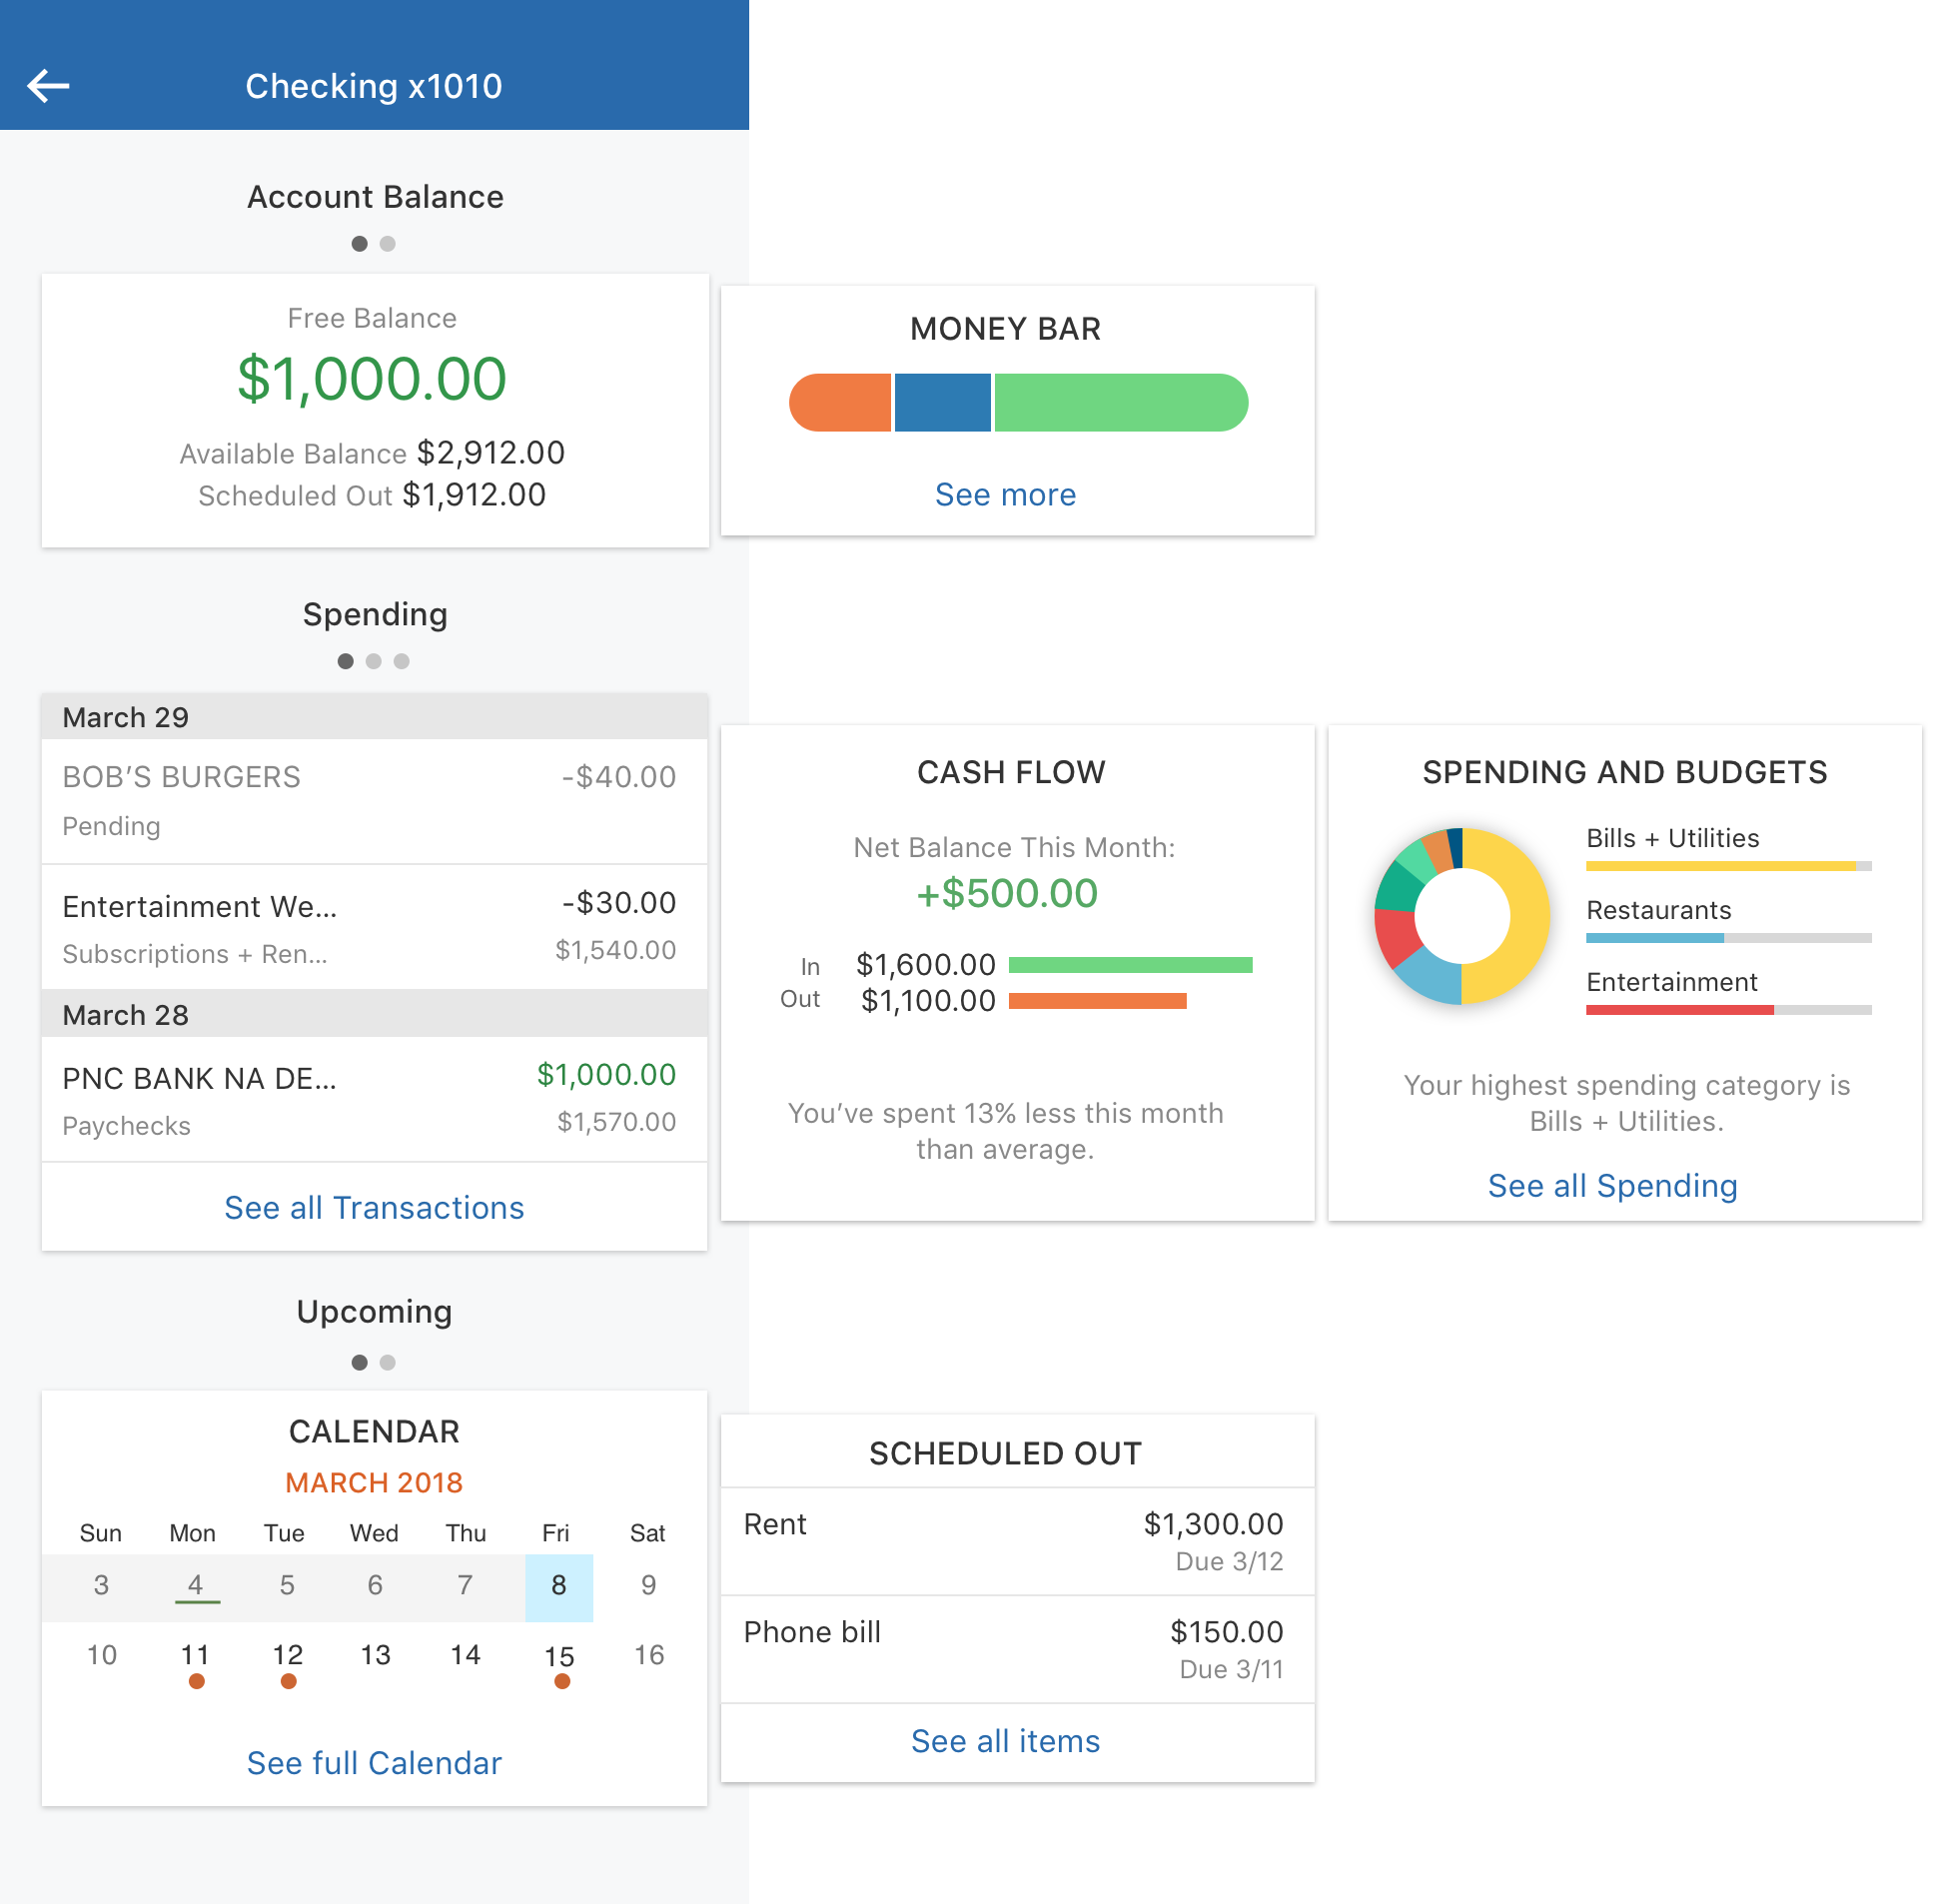1936x1904 pixels.
Task: Select first Upcoming carousel dot
Action: point(360,1362)
